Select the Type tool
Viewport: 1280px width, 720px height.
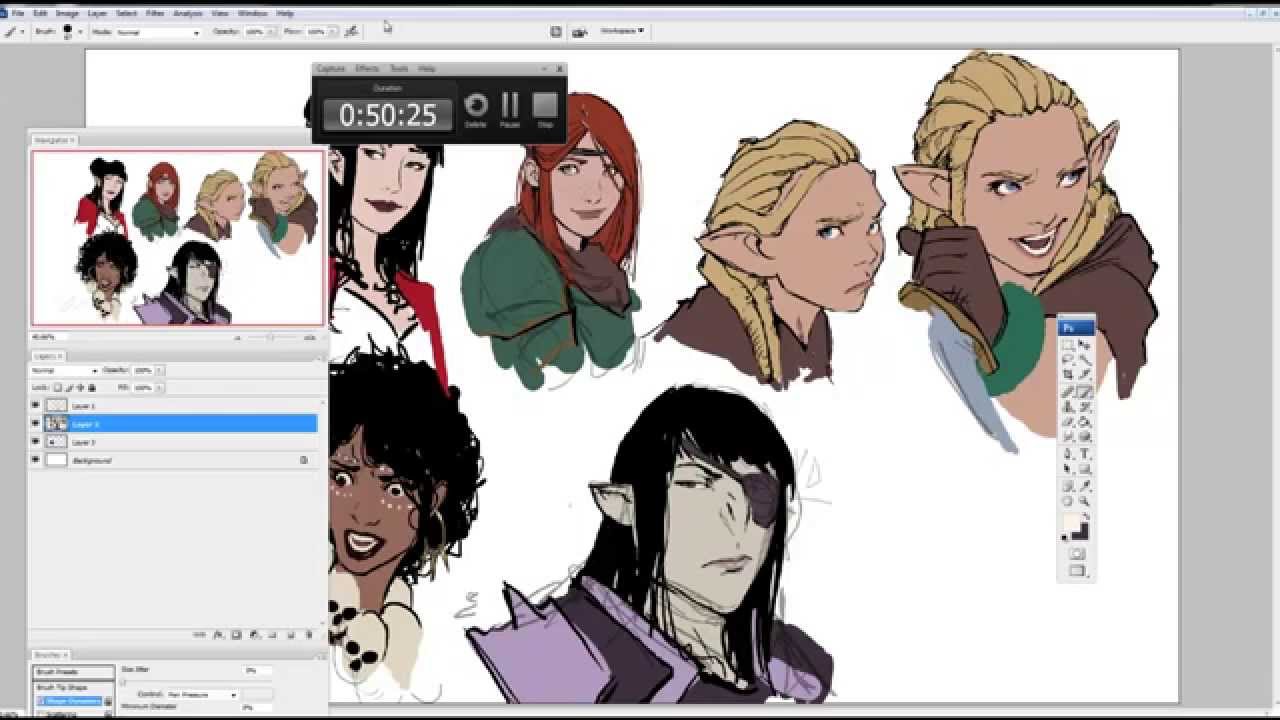[x=1086, y=454]
